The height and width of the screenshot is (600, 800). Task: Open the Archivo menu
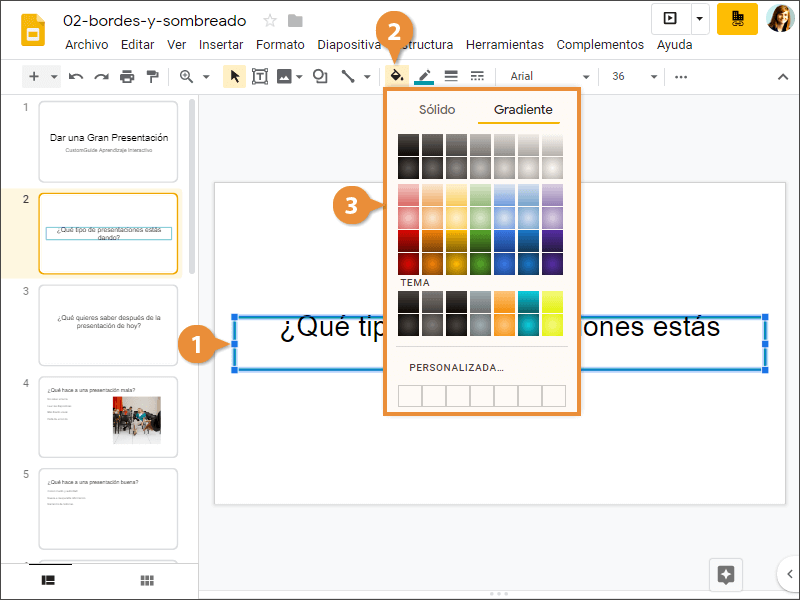point(87,45)
